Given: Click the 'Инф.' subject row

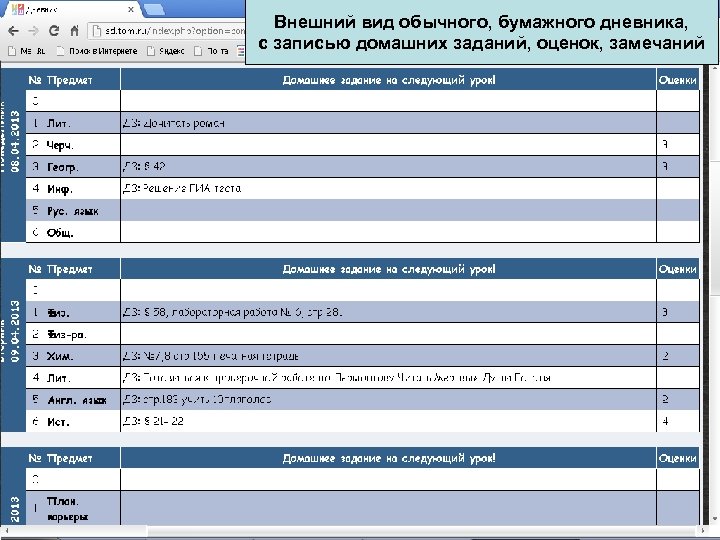Looking at the screenshot, I should 60,189.
